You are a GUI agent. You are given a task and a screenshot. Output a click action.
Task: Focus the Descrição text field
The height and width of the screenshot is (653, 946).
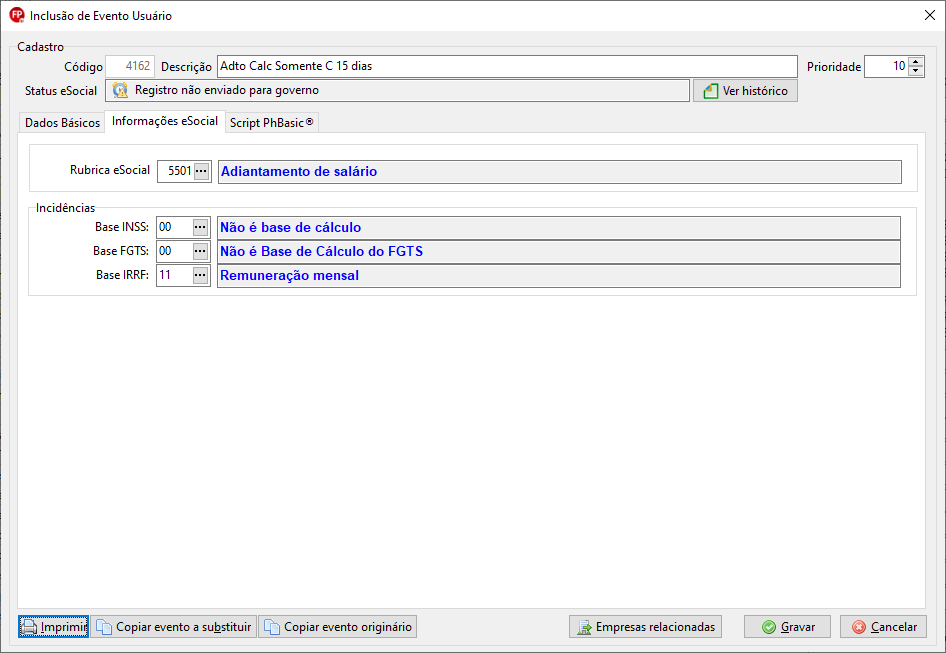pos(507,66)
